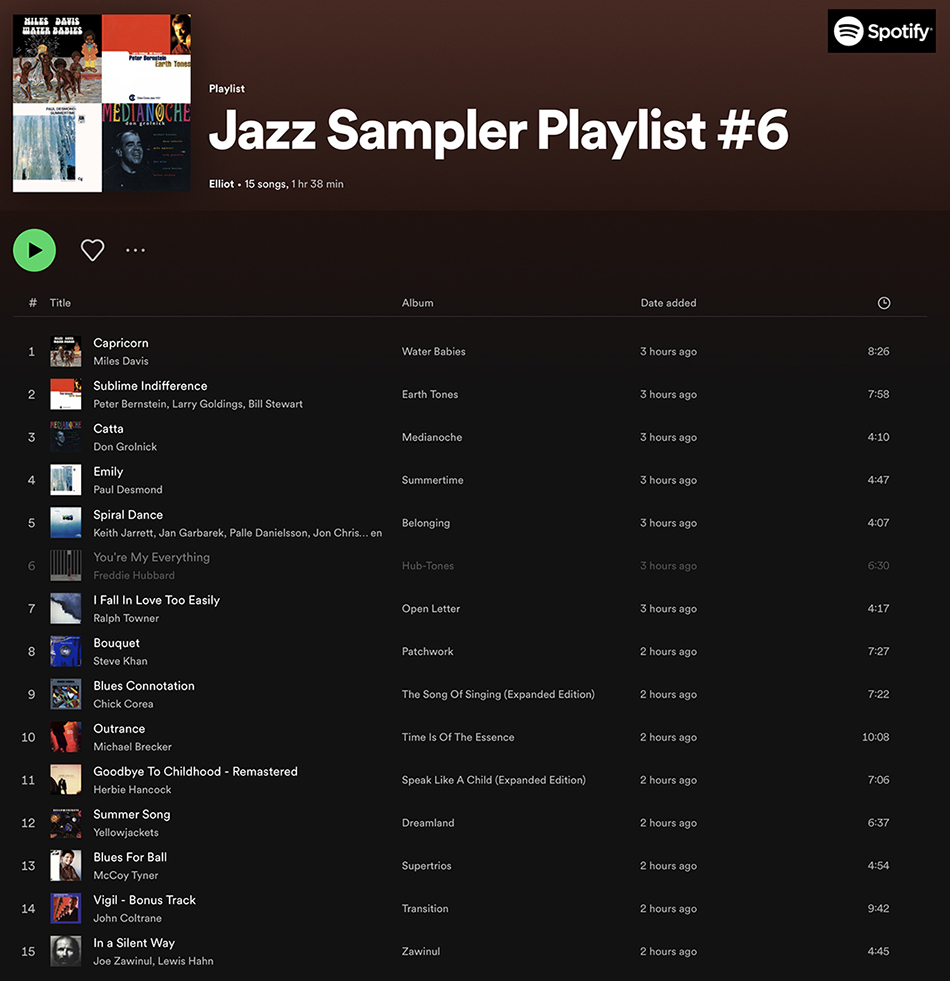The image size is (950, 981).
Task: Open the Patchwork album link
Action: 427,651
